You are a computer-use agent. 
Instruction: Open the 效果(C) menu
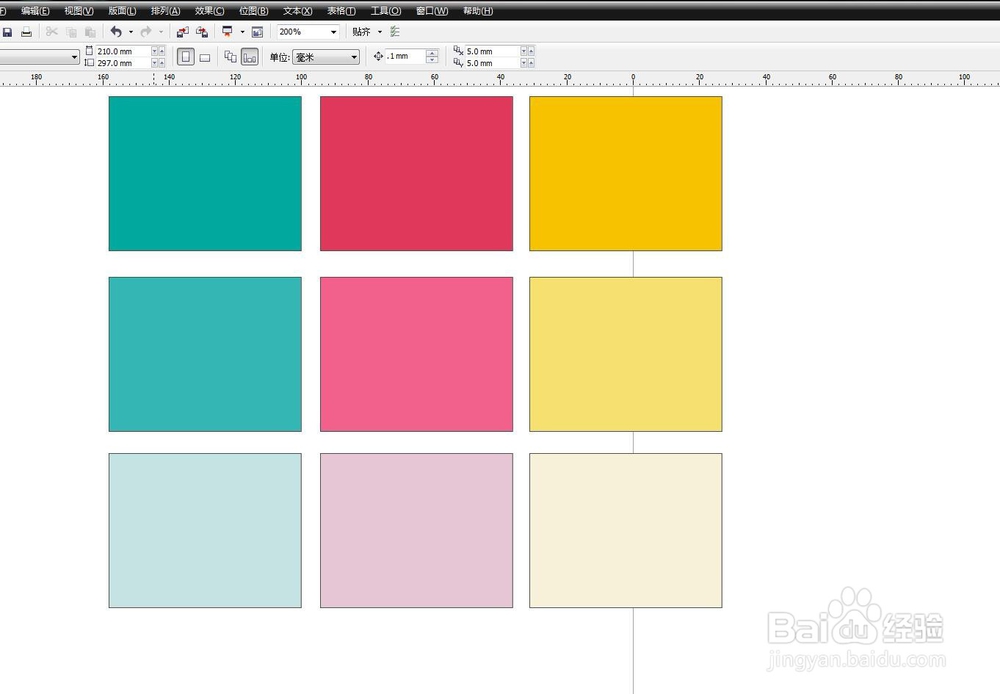coord(210,11)
